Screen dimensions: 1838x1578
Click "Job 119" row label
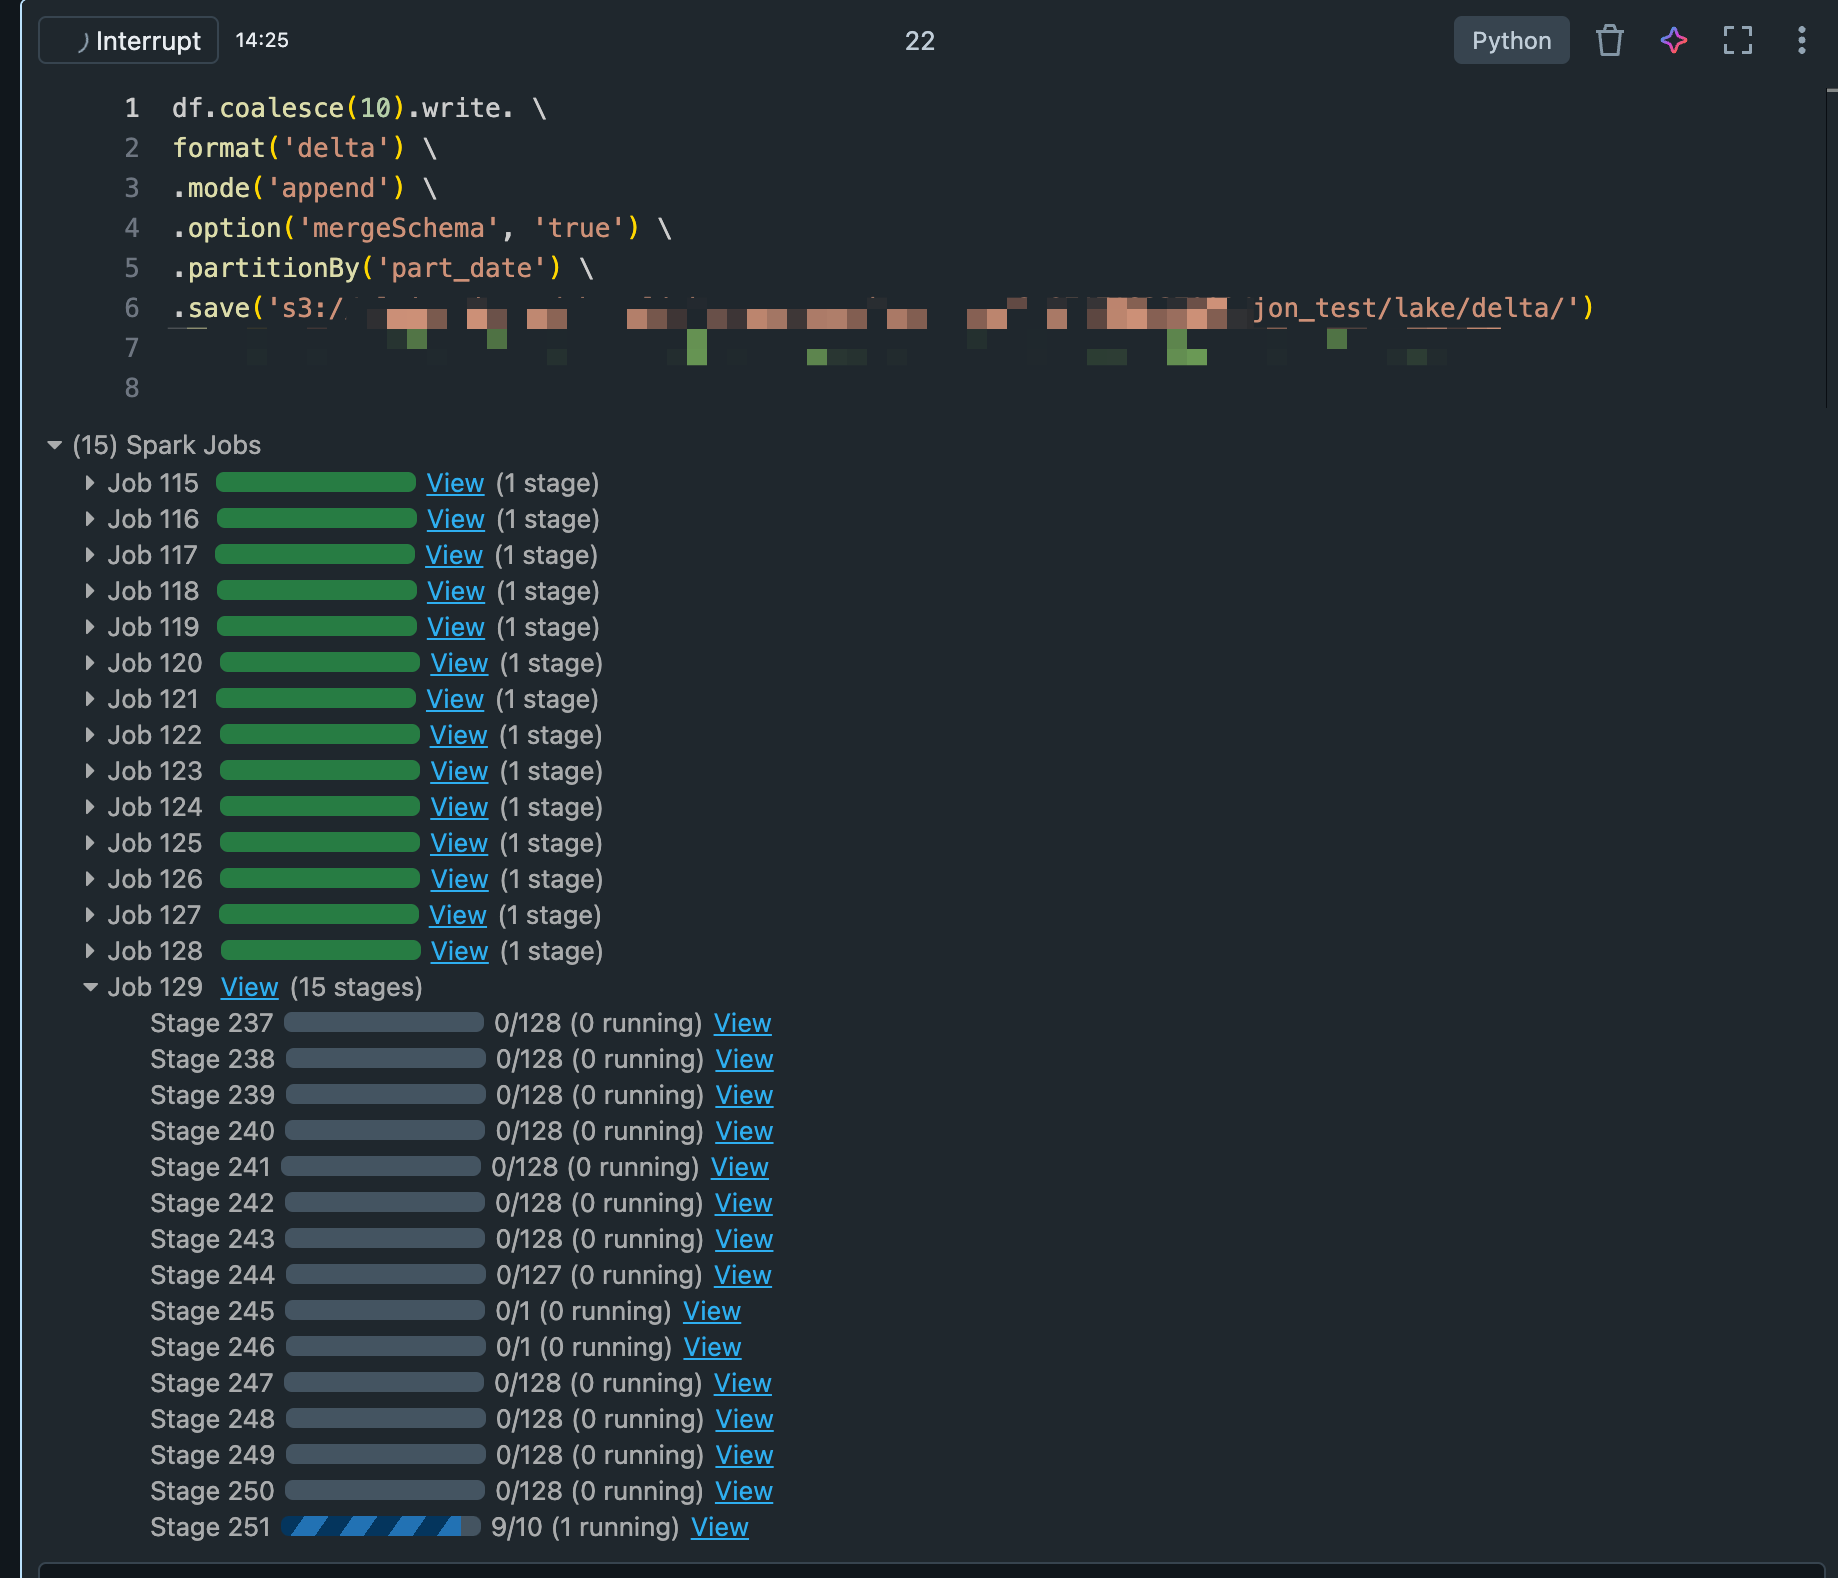[153, 627]
